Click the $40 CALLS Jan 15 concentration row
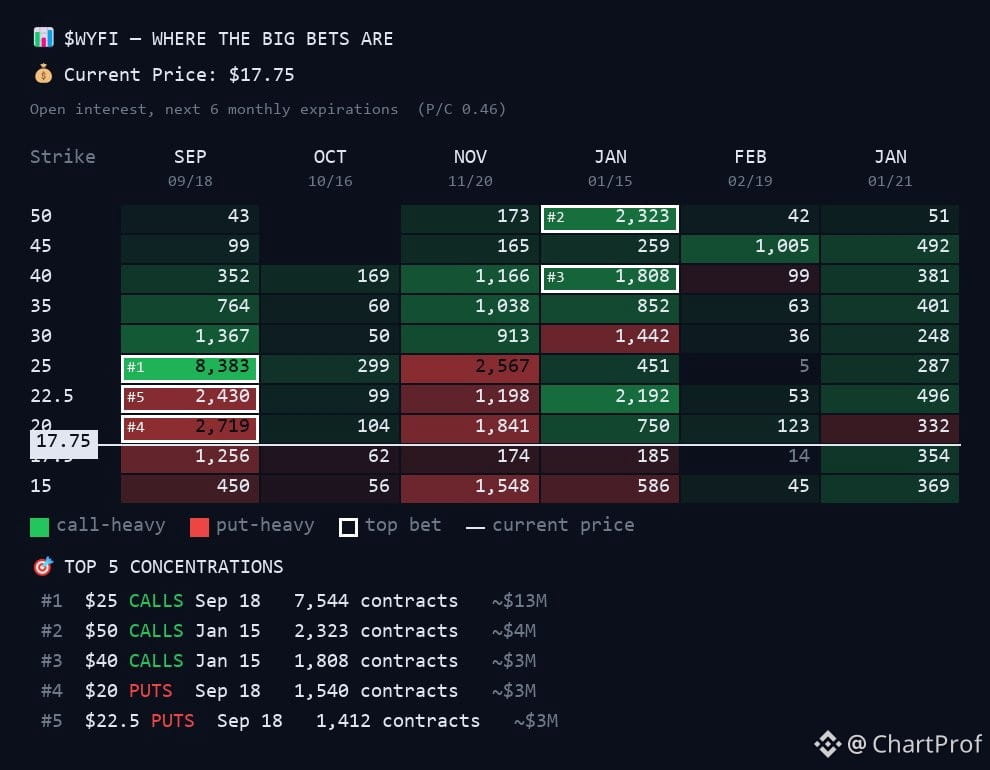This screenshot has width=990, height=770. [x=289, y=661]
